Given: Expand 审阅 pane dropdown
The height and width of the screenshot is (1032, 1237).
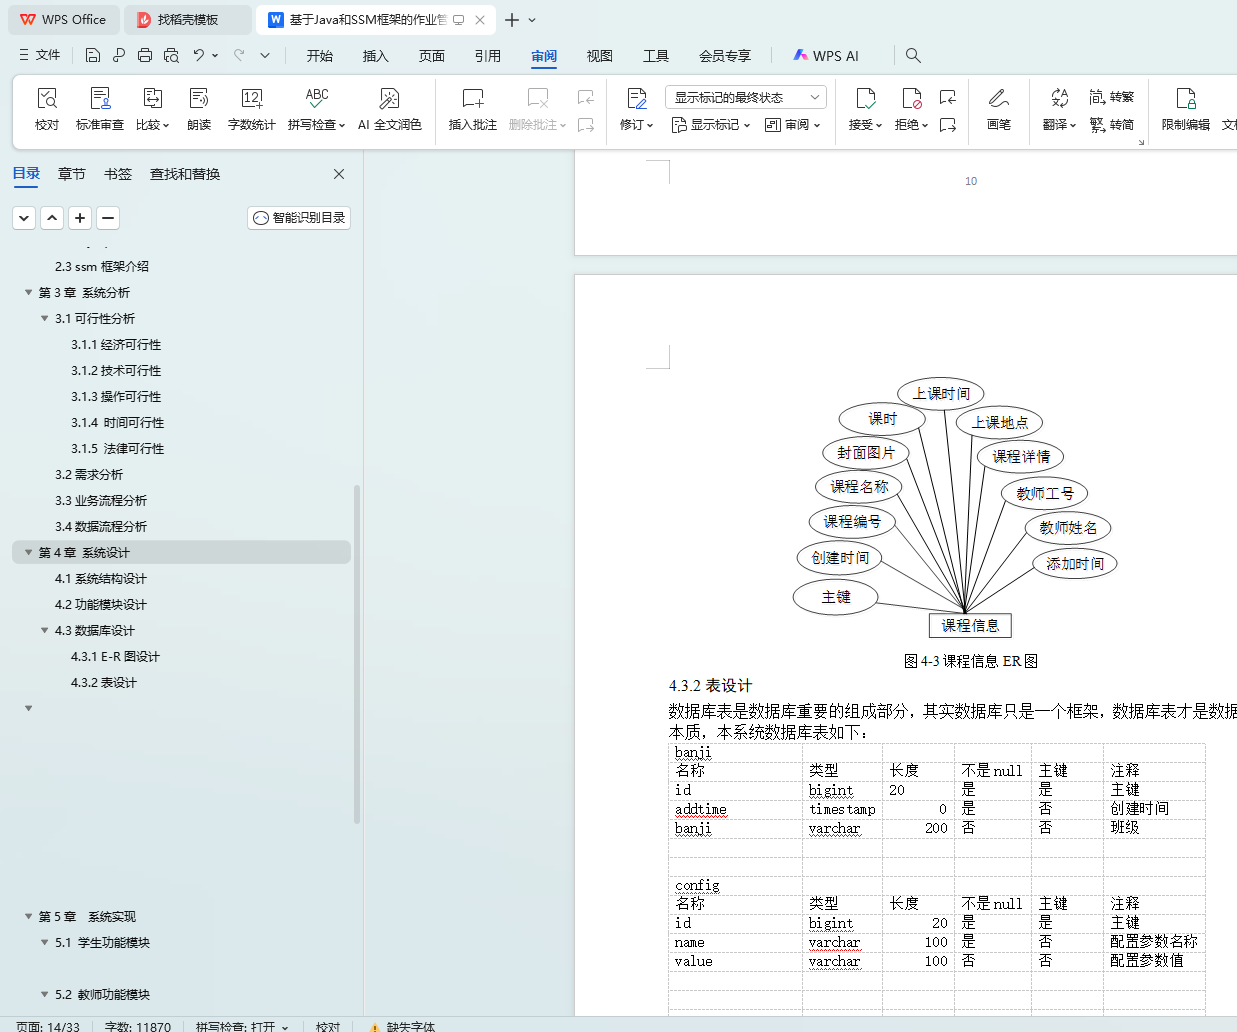Looking at the screenshot, I should 792,125.
